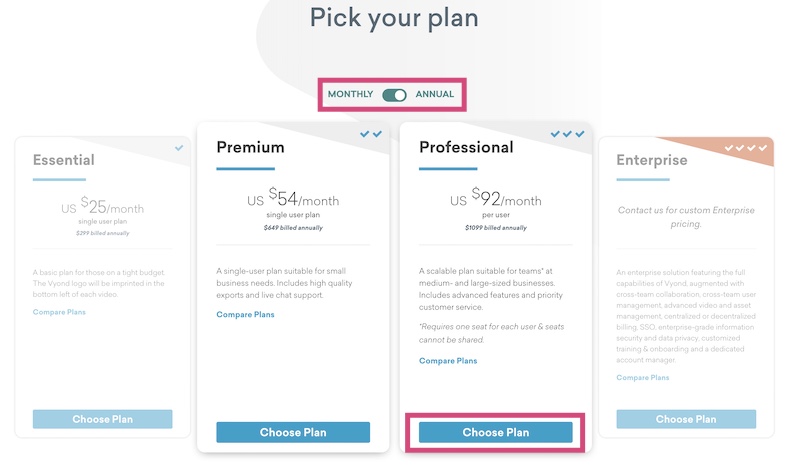Click the Enterprise plan four-checkmark icon

tap(745, 148)
